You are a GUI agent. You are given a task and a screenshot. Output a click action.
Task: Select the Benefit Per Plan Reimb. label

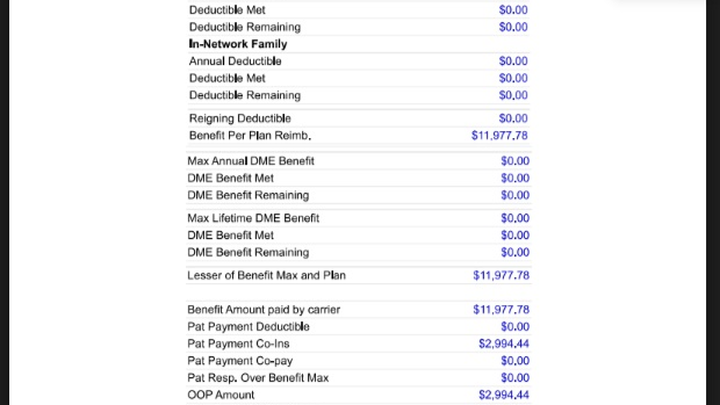pyautogui.click(x=249, y=135)
